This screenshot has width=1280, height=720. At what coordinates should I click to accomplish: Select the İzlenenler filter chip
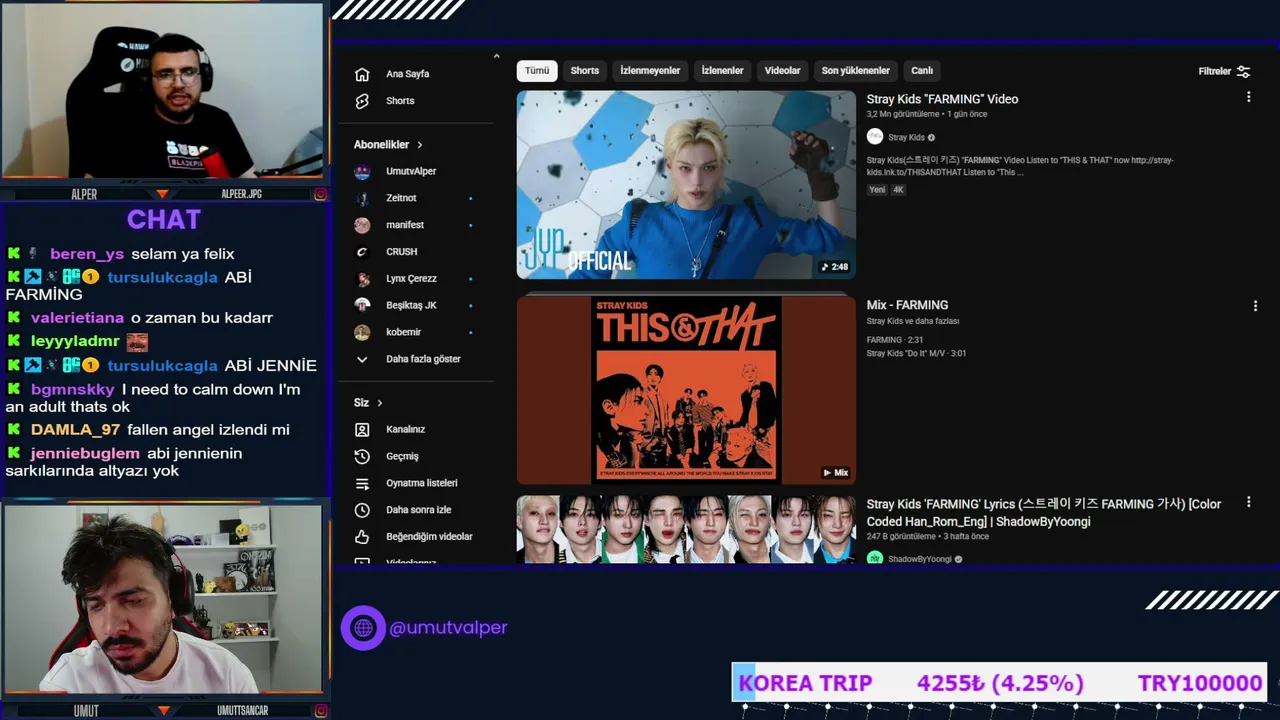pos(722,71)
